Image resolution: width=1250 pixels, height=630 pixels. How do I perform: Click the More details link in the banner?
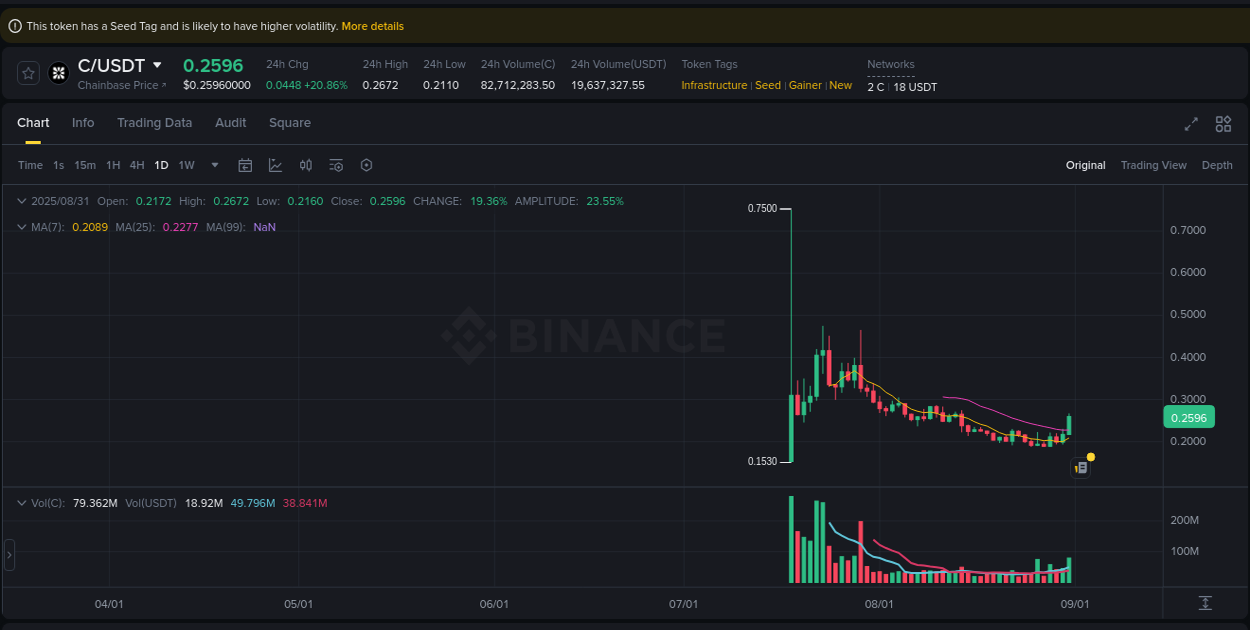pyautogui.click(x=372, y=25)
